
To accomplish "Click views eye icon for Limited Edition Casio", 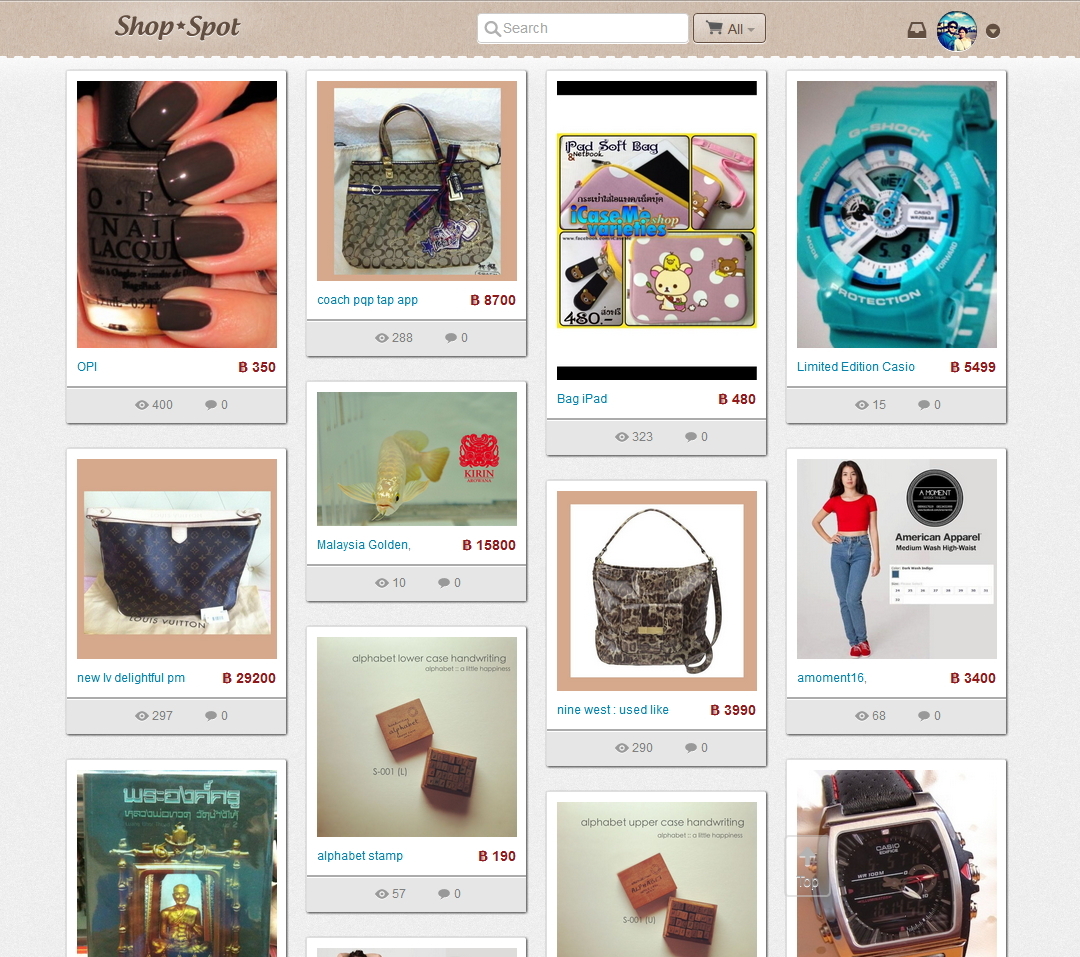I will [862, 405].
